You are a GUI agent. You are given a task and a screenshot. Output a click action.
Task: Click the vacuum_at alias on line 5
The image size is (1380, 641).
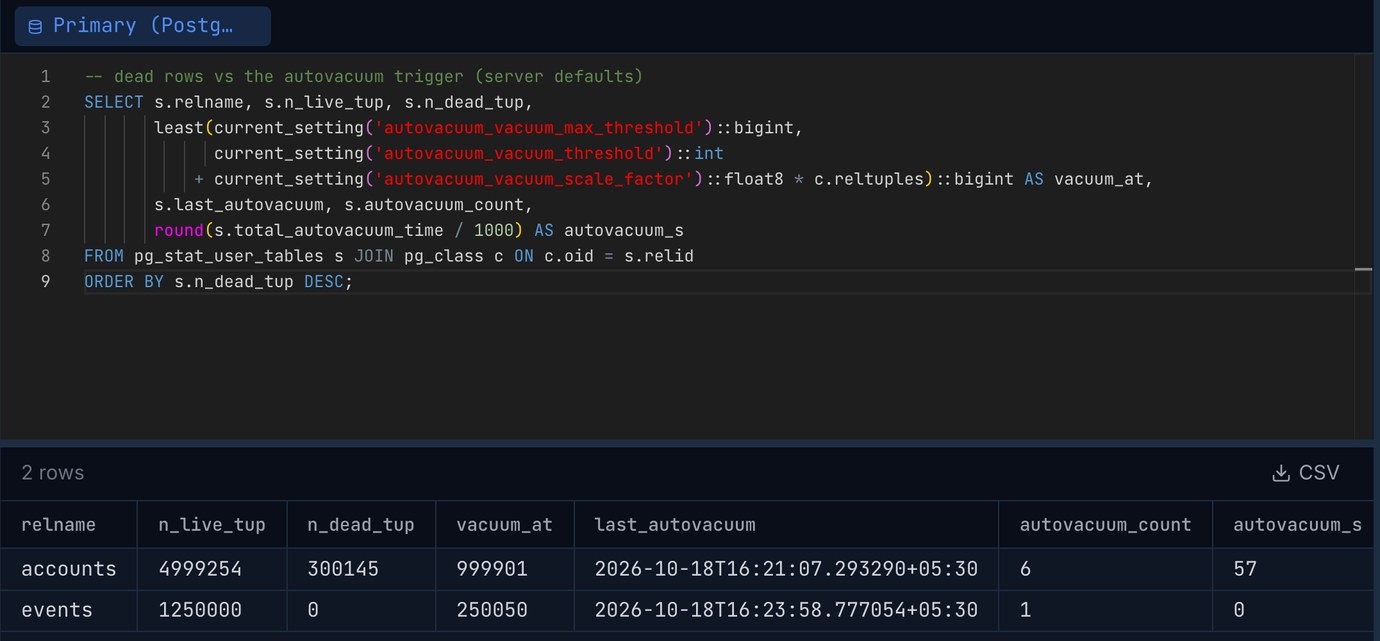click(x=1099, y=179)
